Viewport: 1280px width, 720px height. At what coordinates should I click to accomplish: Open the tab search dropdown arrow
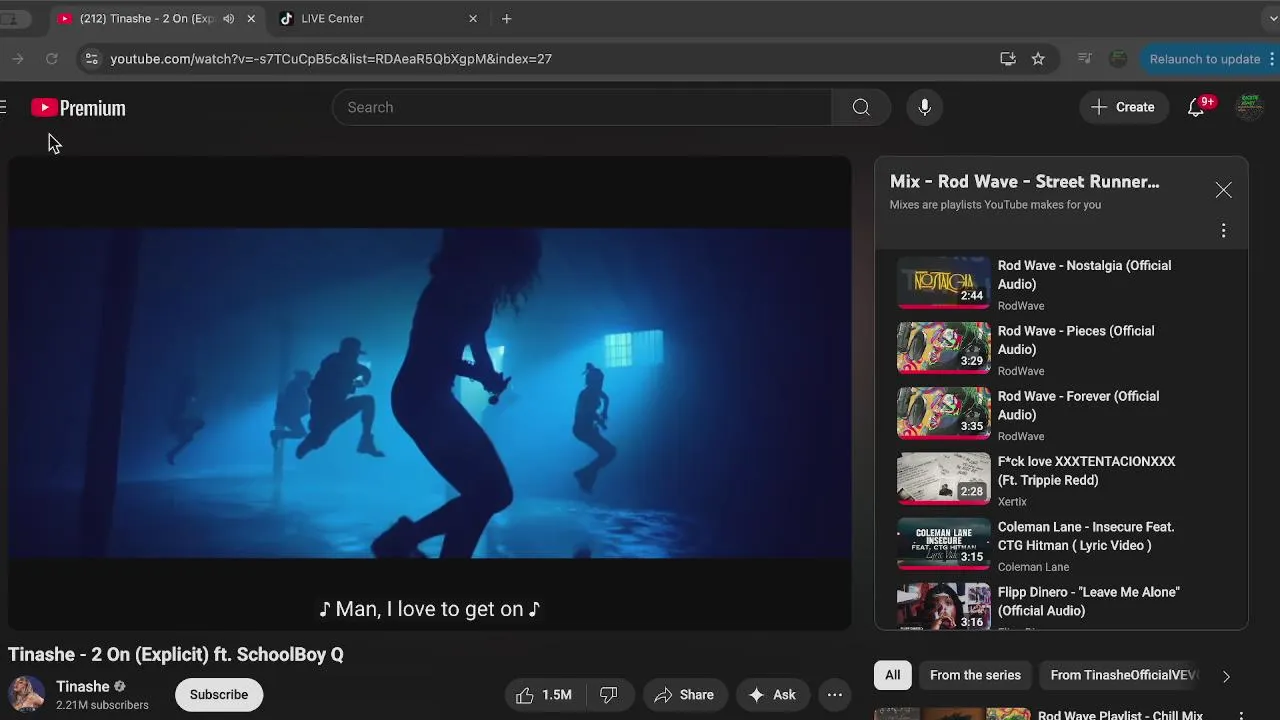[1272, 18]
